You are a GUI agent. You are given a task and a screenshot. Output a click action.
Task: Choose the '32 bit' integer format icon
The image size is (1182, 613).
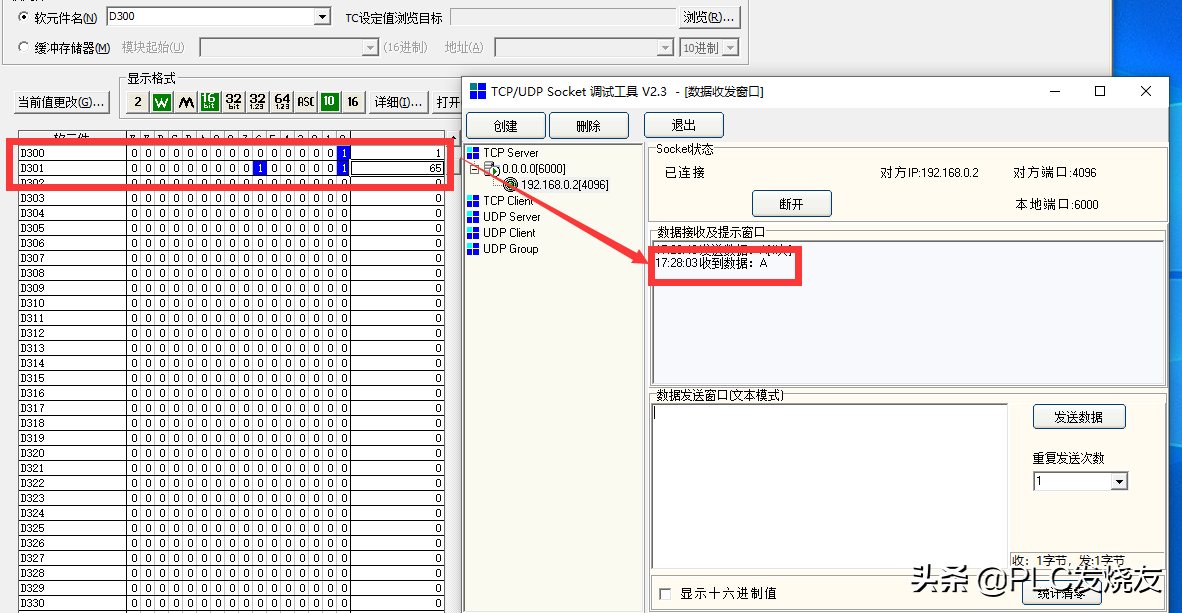click(x=234, y=102)
